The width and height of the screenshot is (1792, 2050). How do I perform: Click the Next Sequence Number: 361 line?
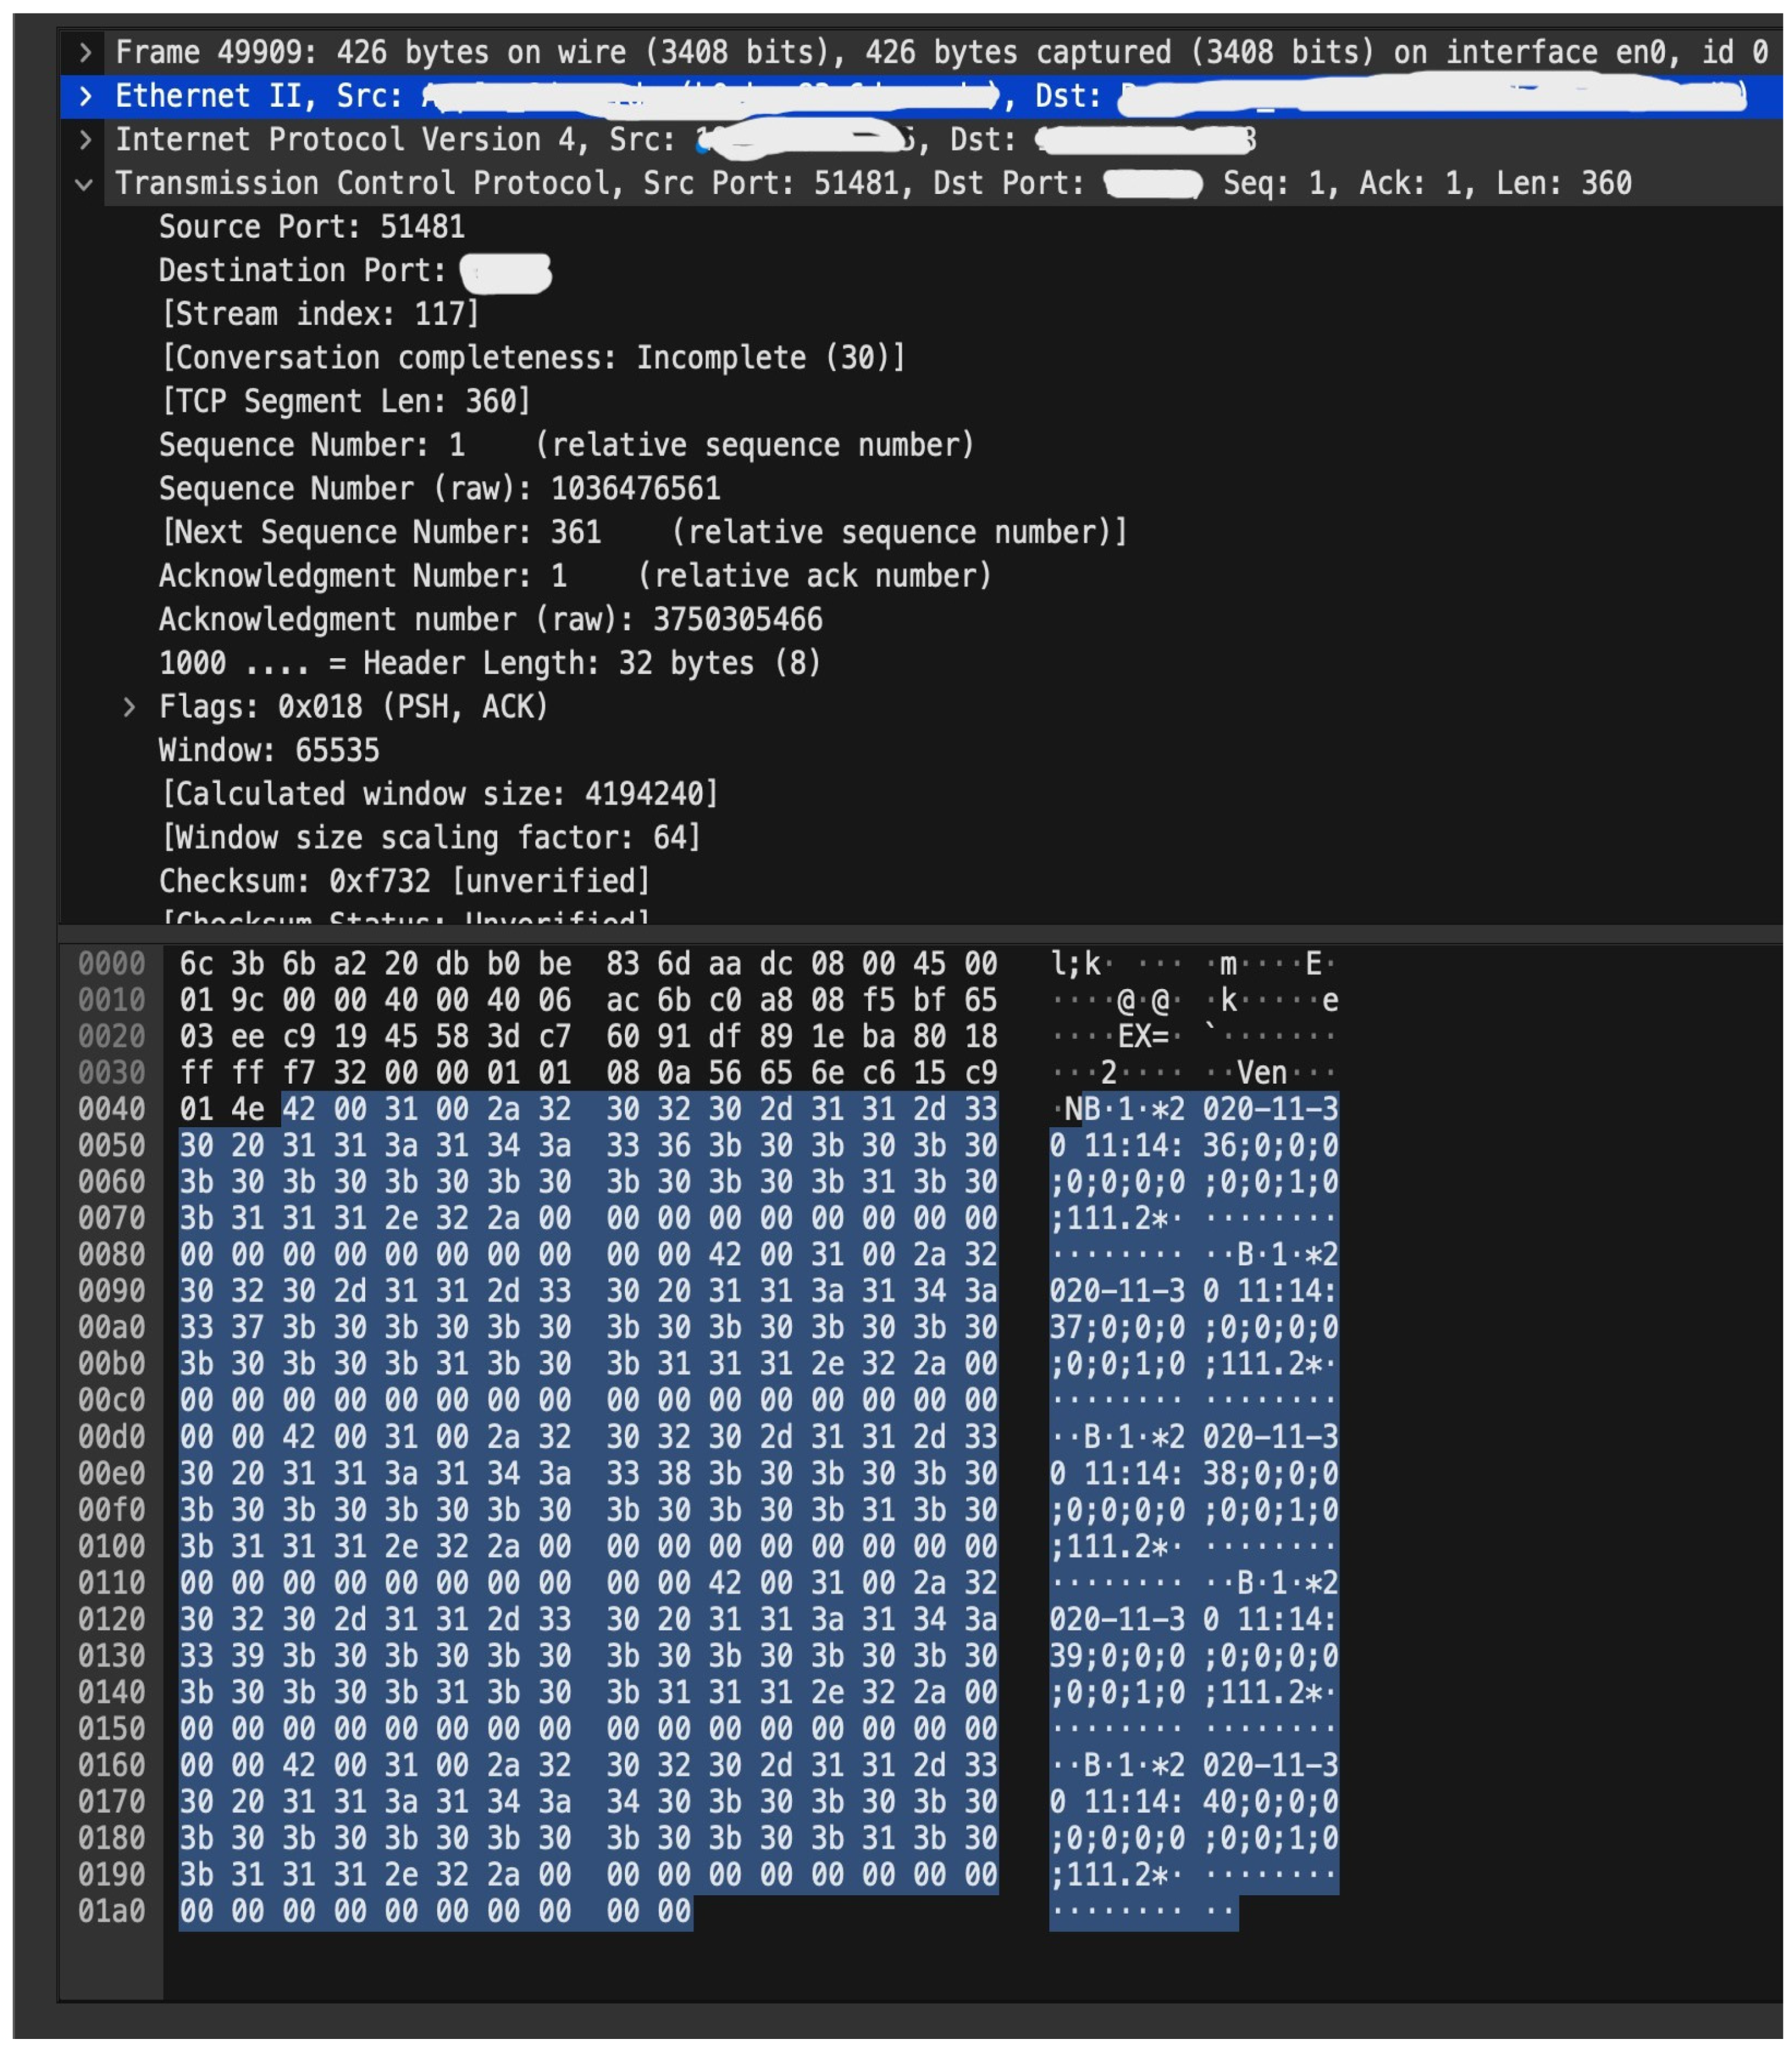pos(643,533)
